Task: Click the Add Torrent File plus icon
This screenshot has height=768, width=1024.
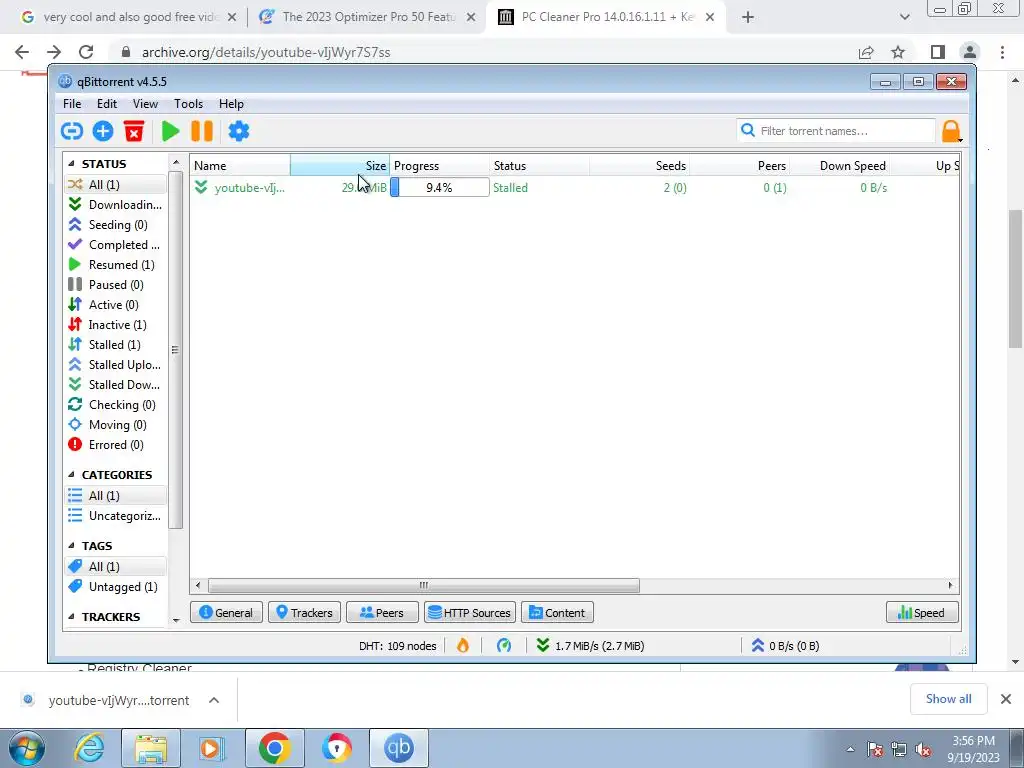Action: click(x=103, y=131)
